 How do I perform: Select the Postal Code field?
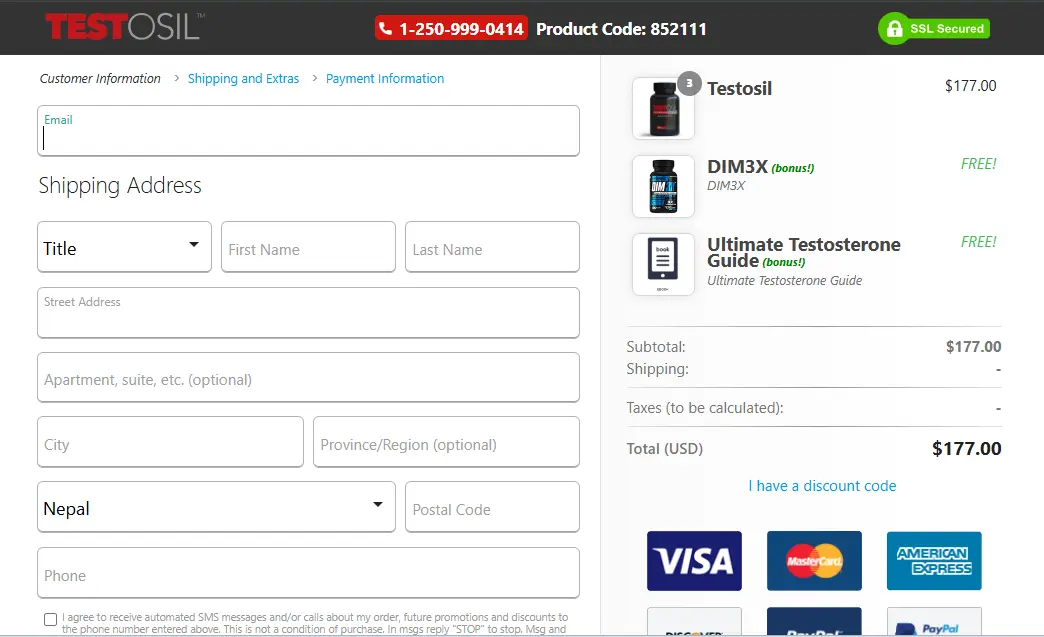(x=492, y=508)
